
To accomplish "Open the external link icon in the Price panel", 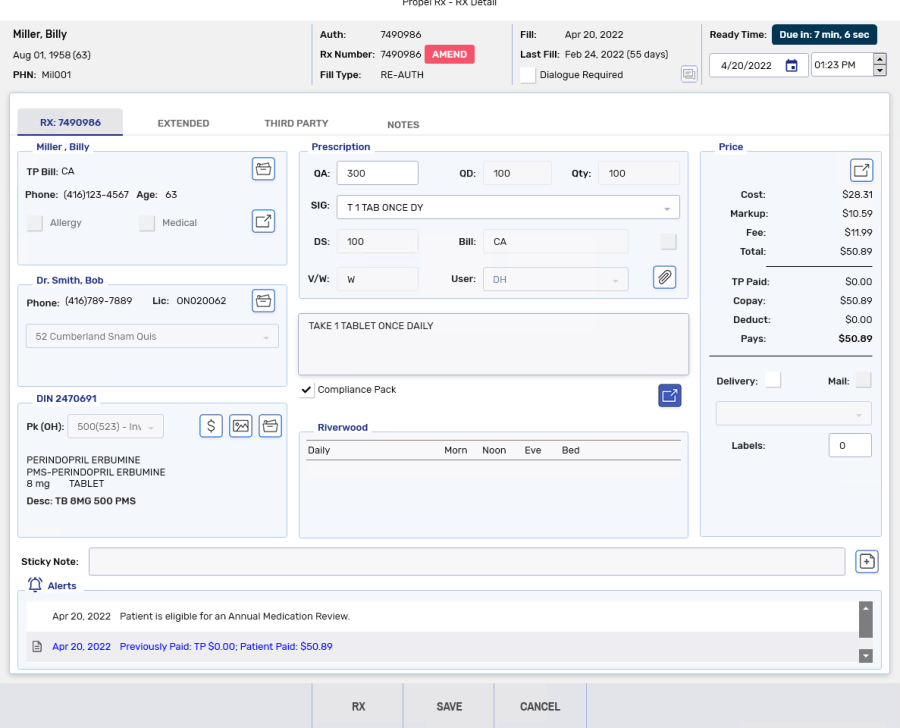I will click(861, 169).
